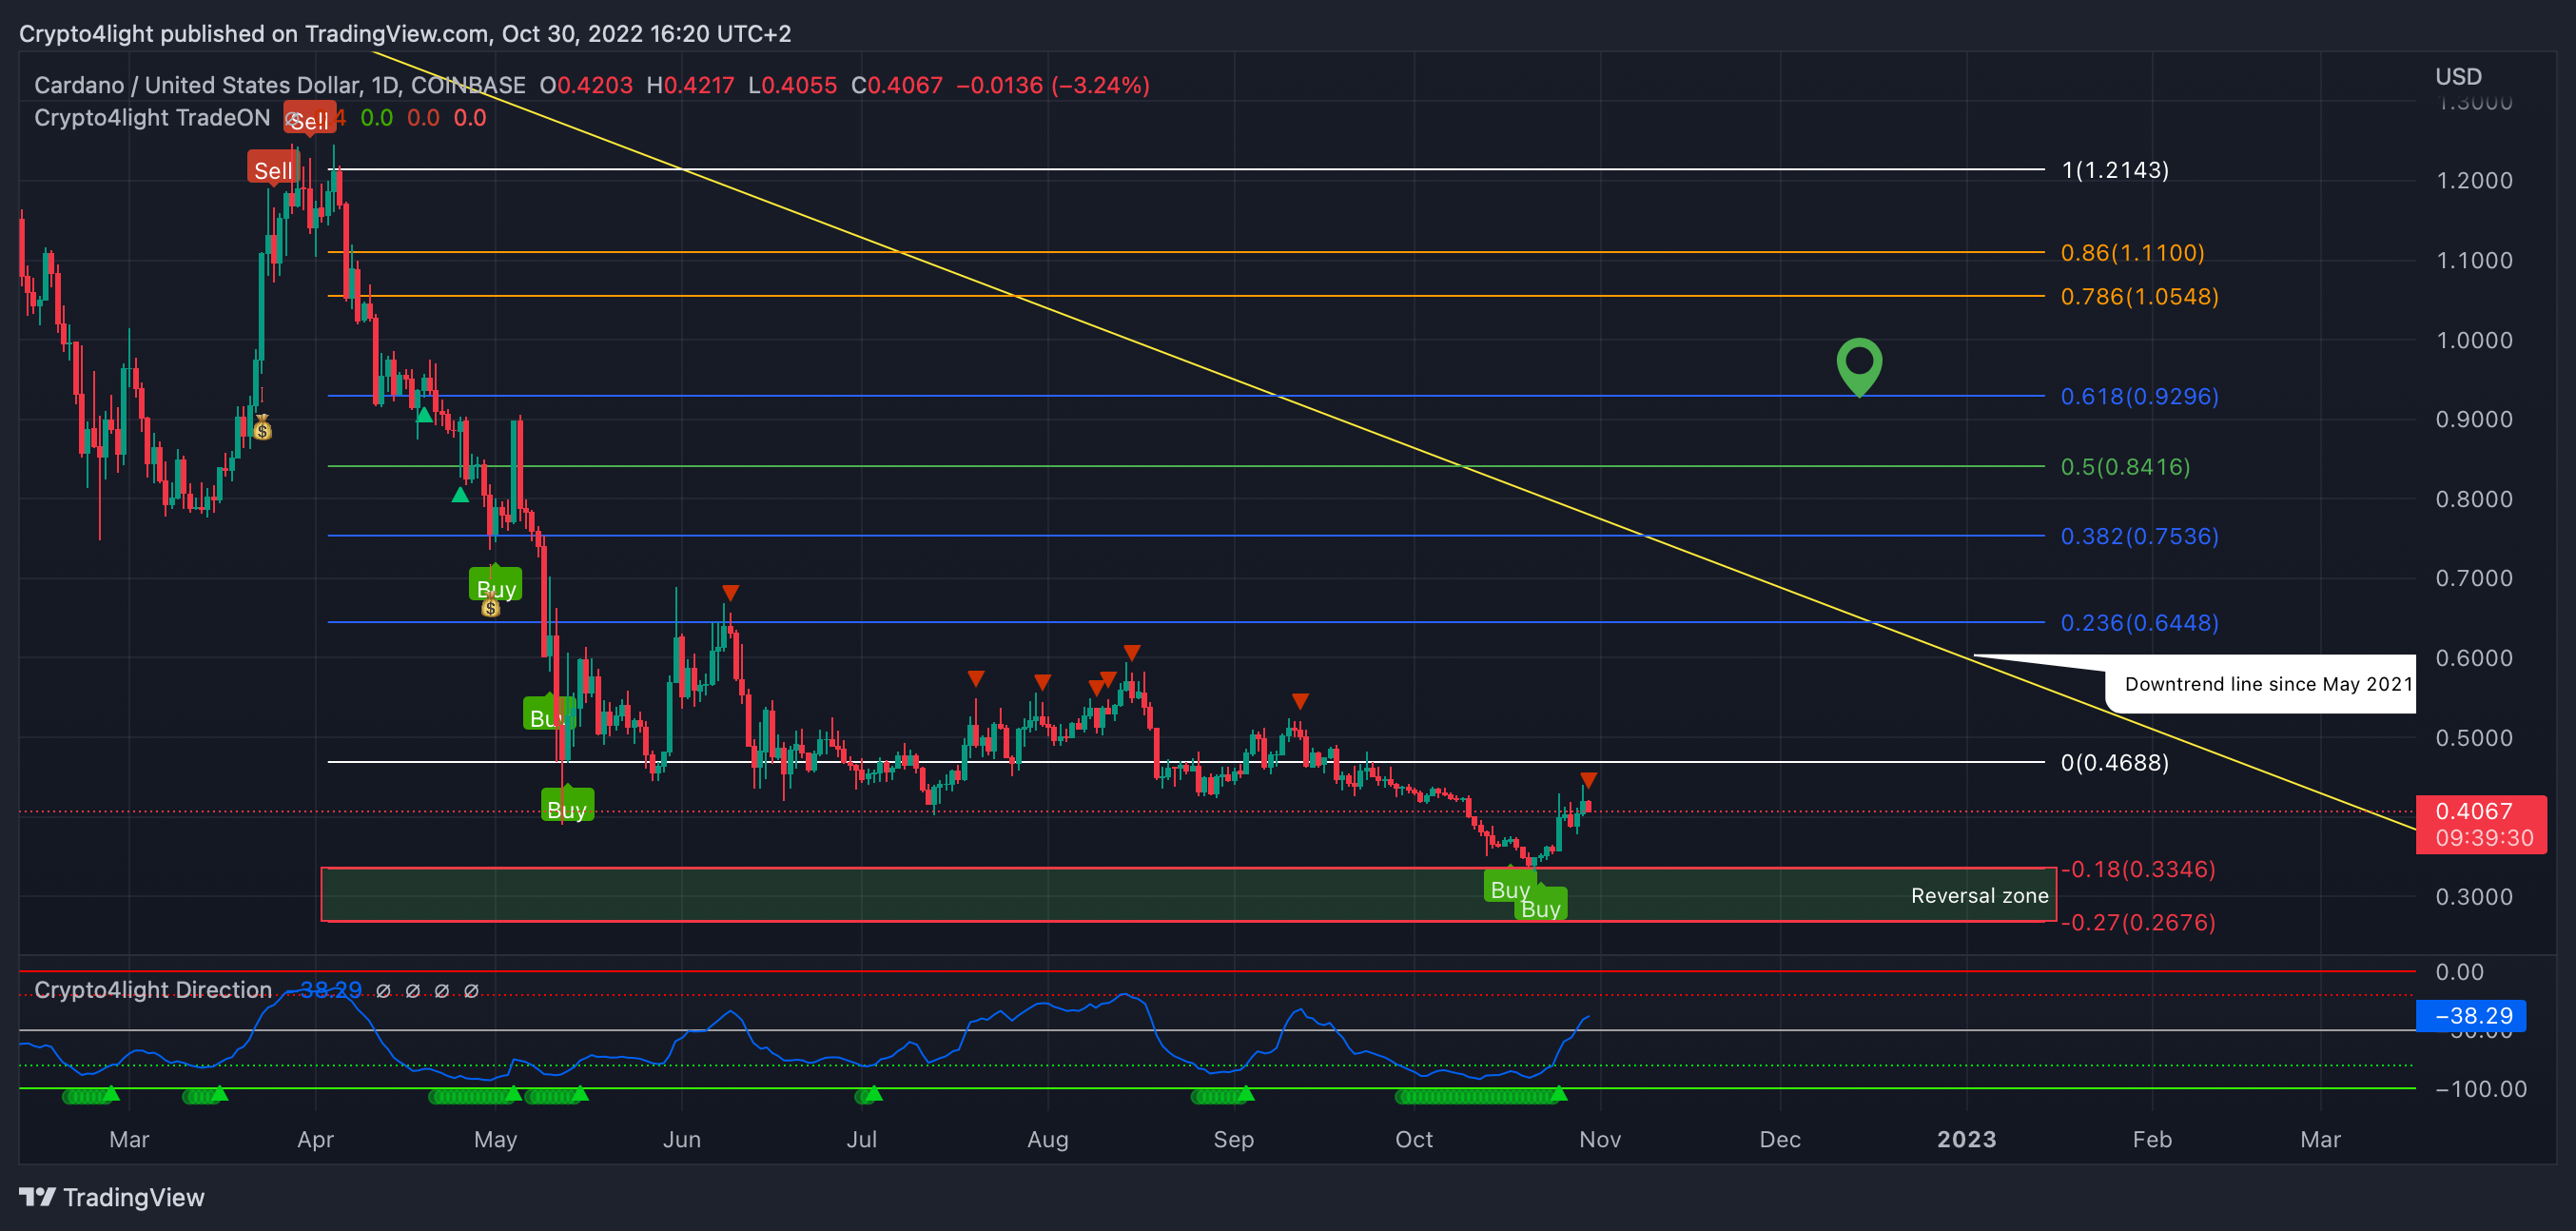Select the Buy label below the 0.382 line in May
The image size is (2576, 1231).
pos(496,586)
